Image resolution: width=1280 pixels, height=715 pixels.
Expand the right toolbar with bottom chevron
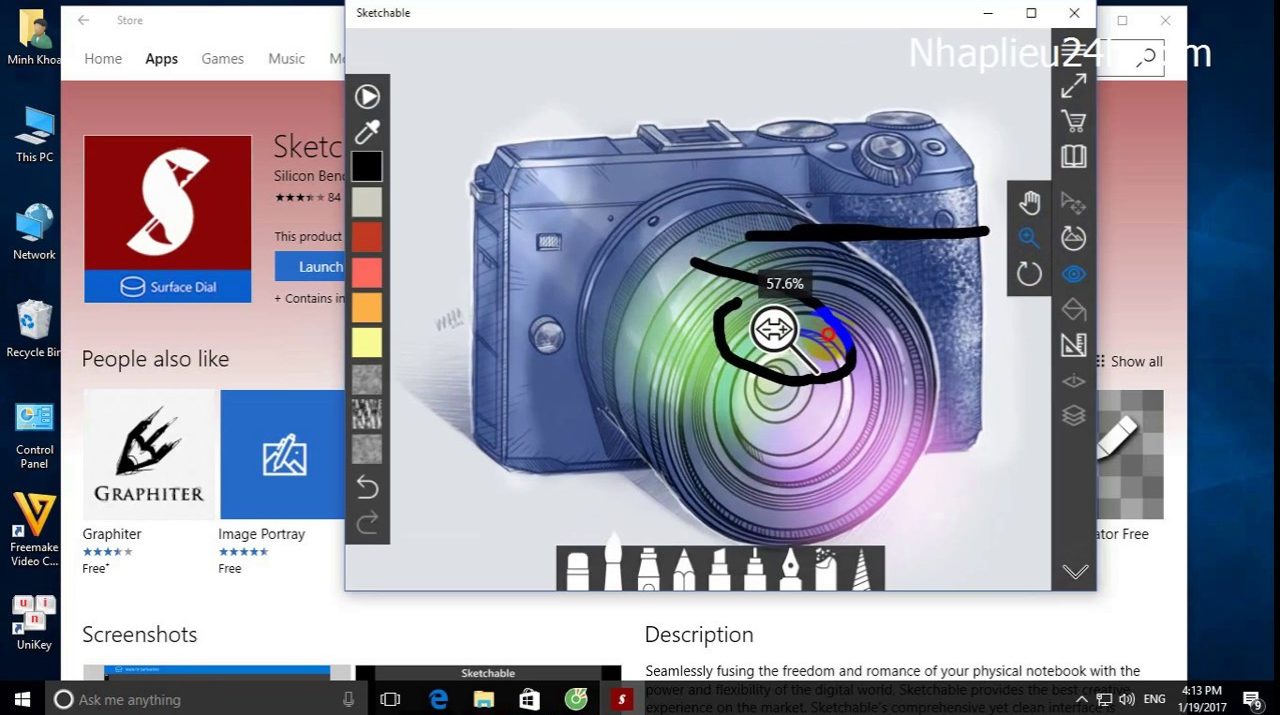[x=1075, y=571]
